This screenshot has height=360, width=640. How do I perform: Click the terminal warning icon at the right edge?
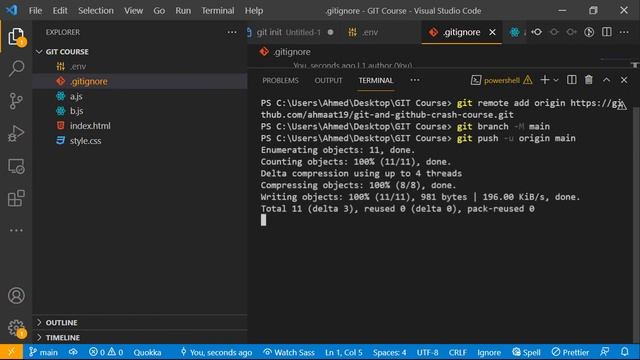click(x=621, y=105)
